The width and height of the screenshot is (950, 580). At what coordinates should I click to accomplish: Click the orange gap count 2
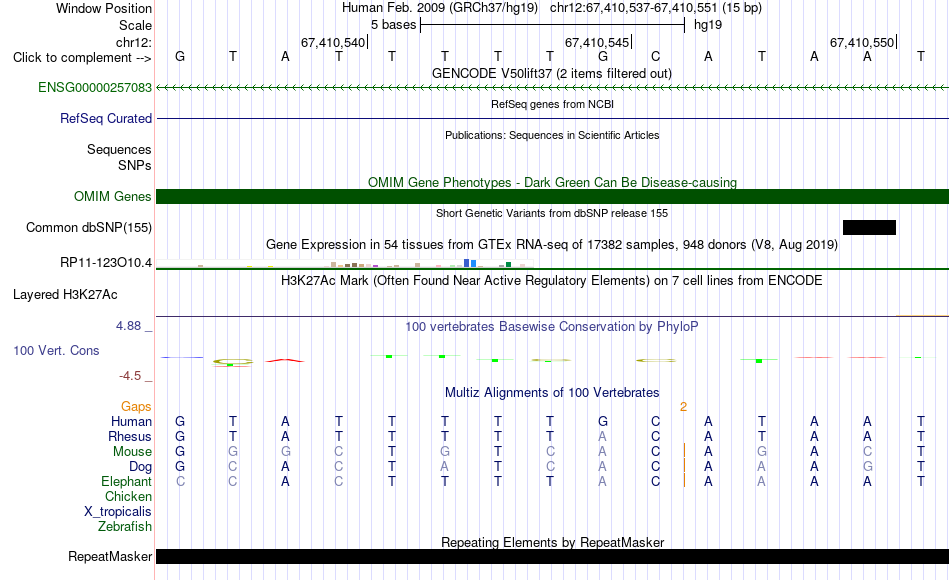pos(683,407)
